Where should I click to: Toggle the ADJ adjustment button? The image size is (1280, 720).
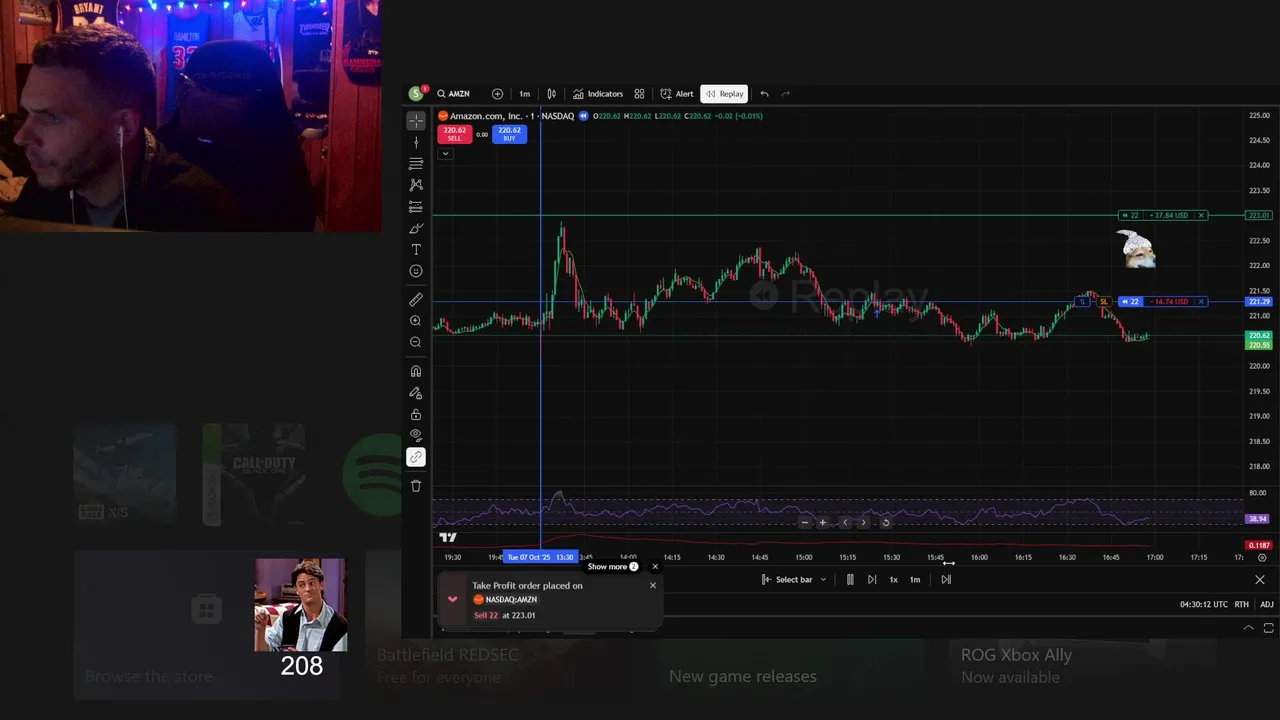[1267, 604]
